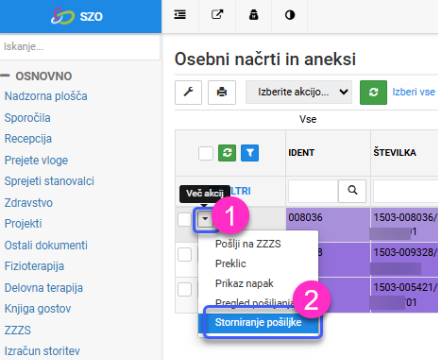Image resolution: width=438 pixels, height=360 pixels.
Task: Click the 'Vse' label above the table
Action: (x=308, y=119)
